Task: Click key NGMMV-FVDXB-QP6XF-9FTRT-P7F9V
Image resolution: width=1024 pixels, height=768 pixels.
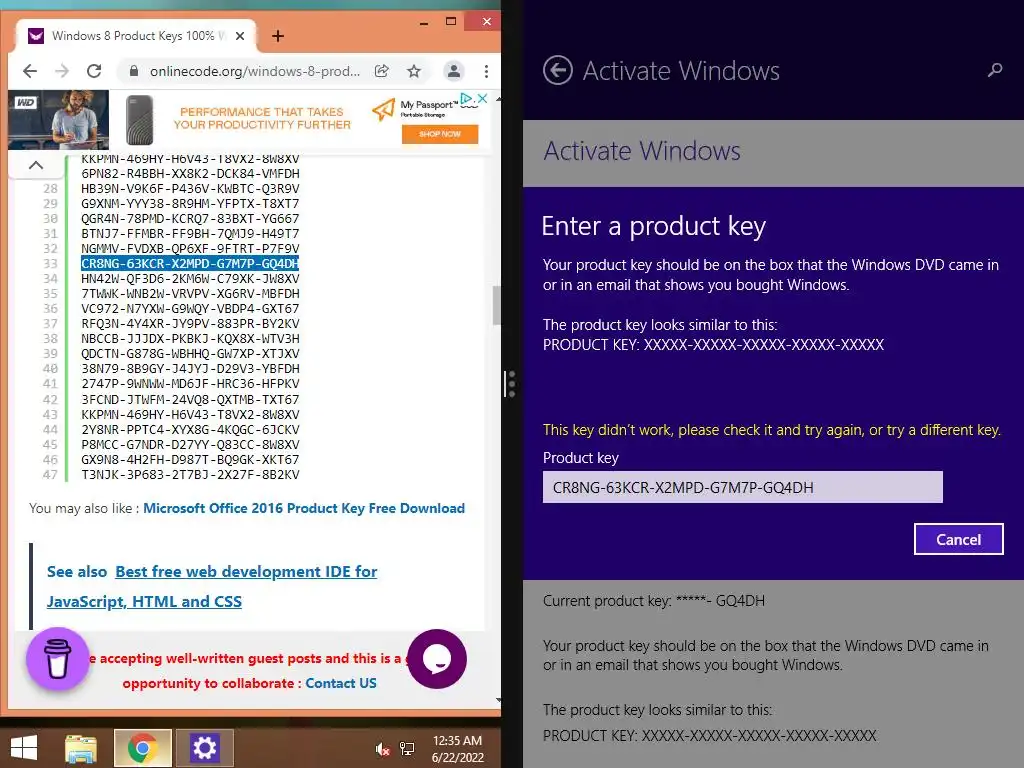Action: (x=190, y=249)
